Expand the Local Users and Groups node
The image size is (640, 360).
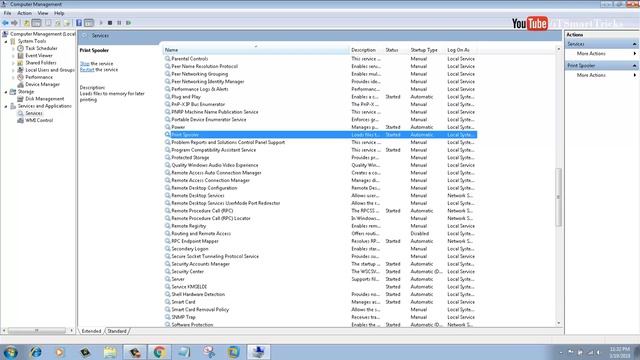[x=13, y=70]
